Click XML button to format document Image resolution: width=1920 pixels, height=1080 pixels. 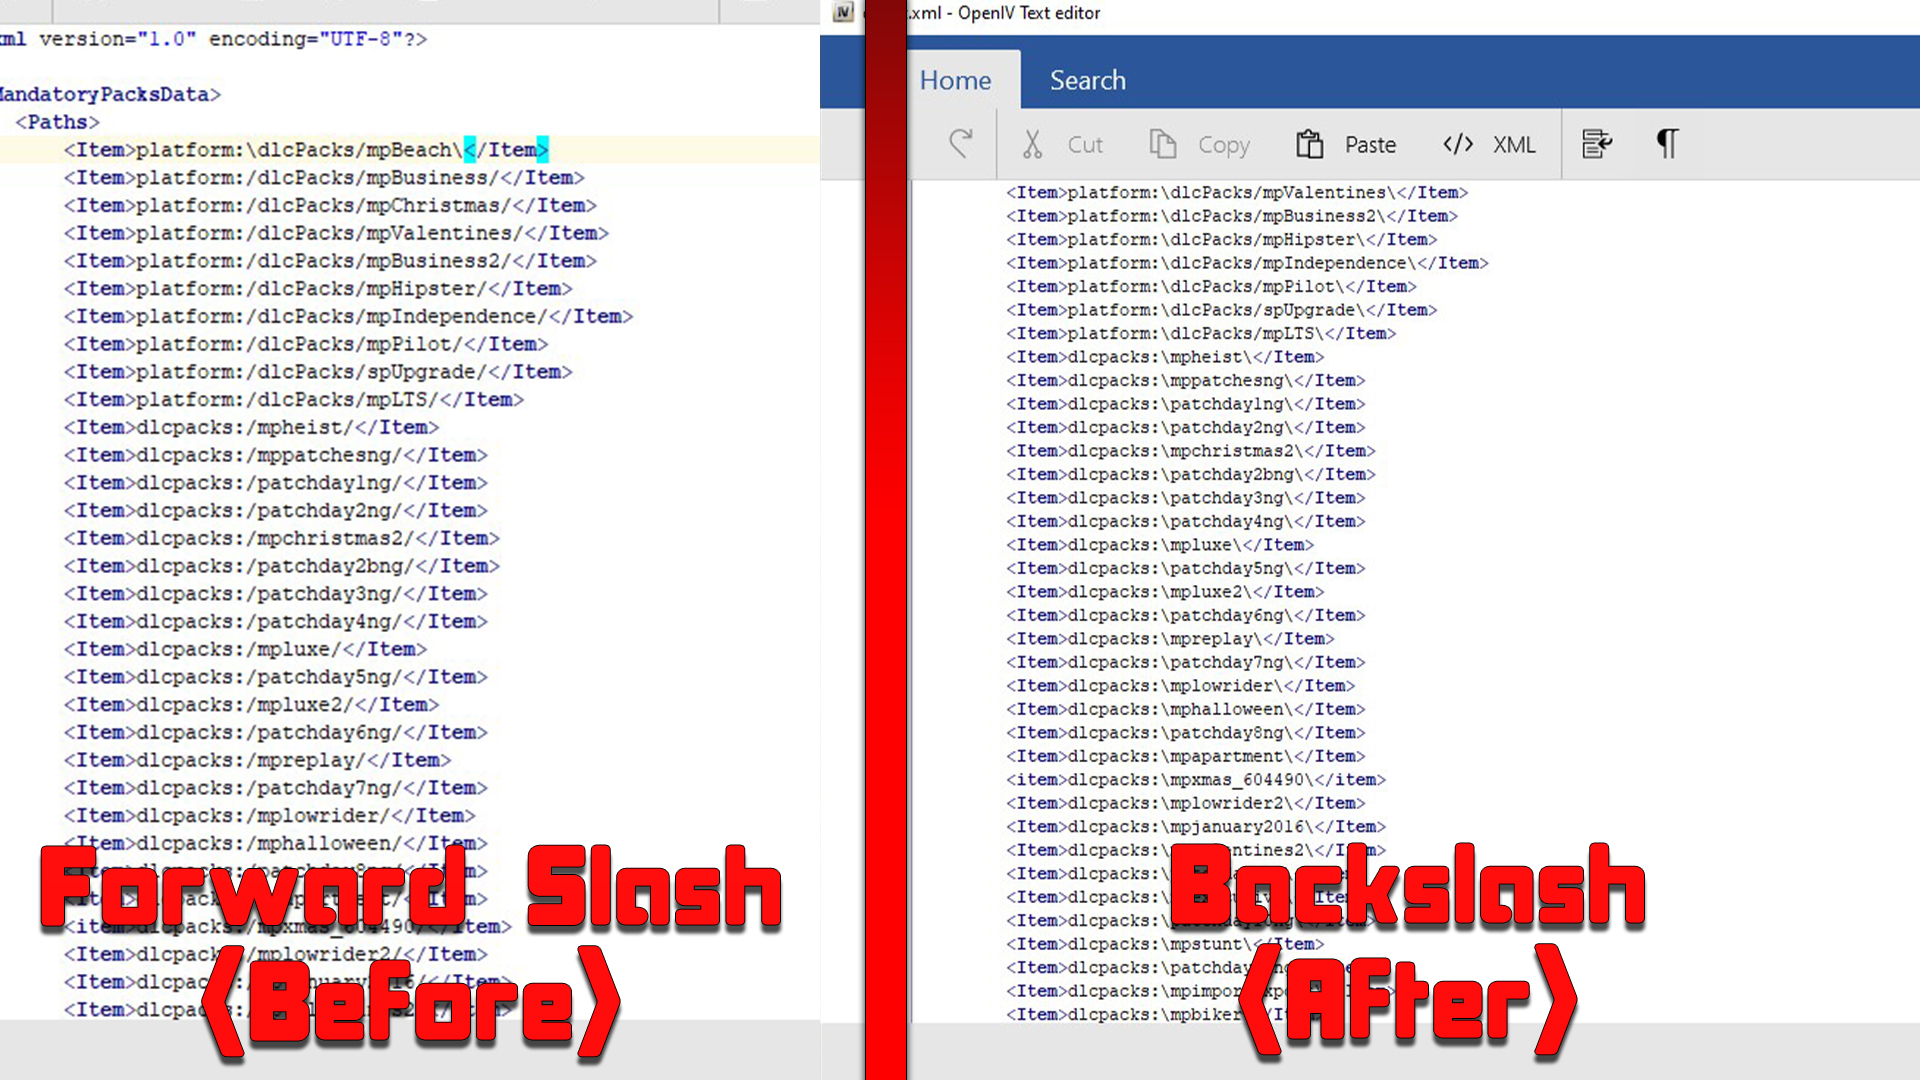click(1487, 144)
